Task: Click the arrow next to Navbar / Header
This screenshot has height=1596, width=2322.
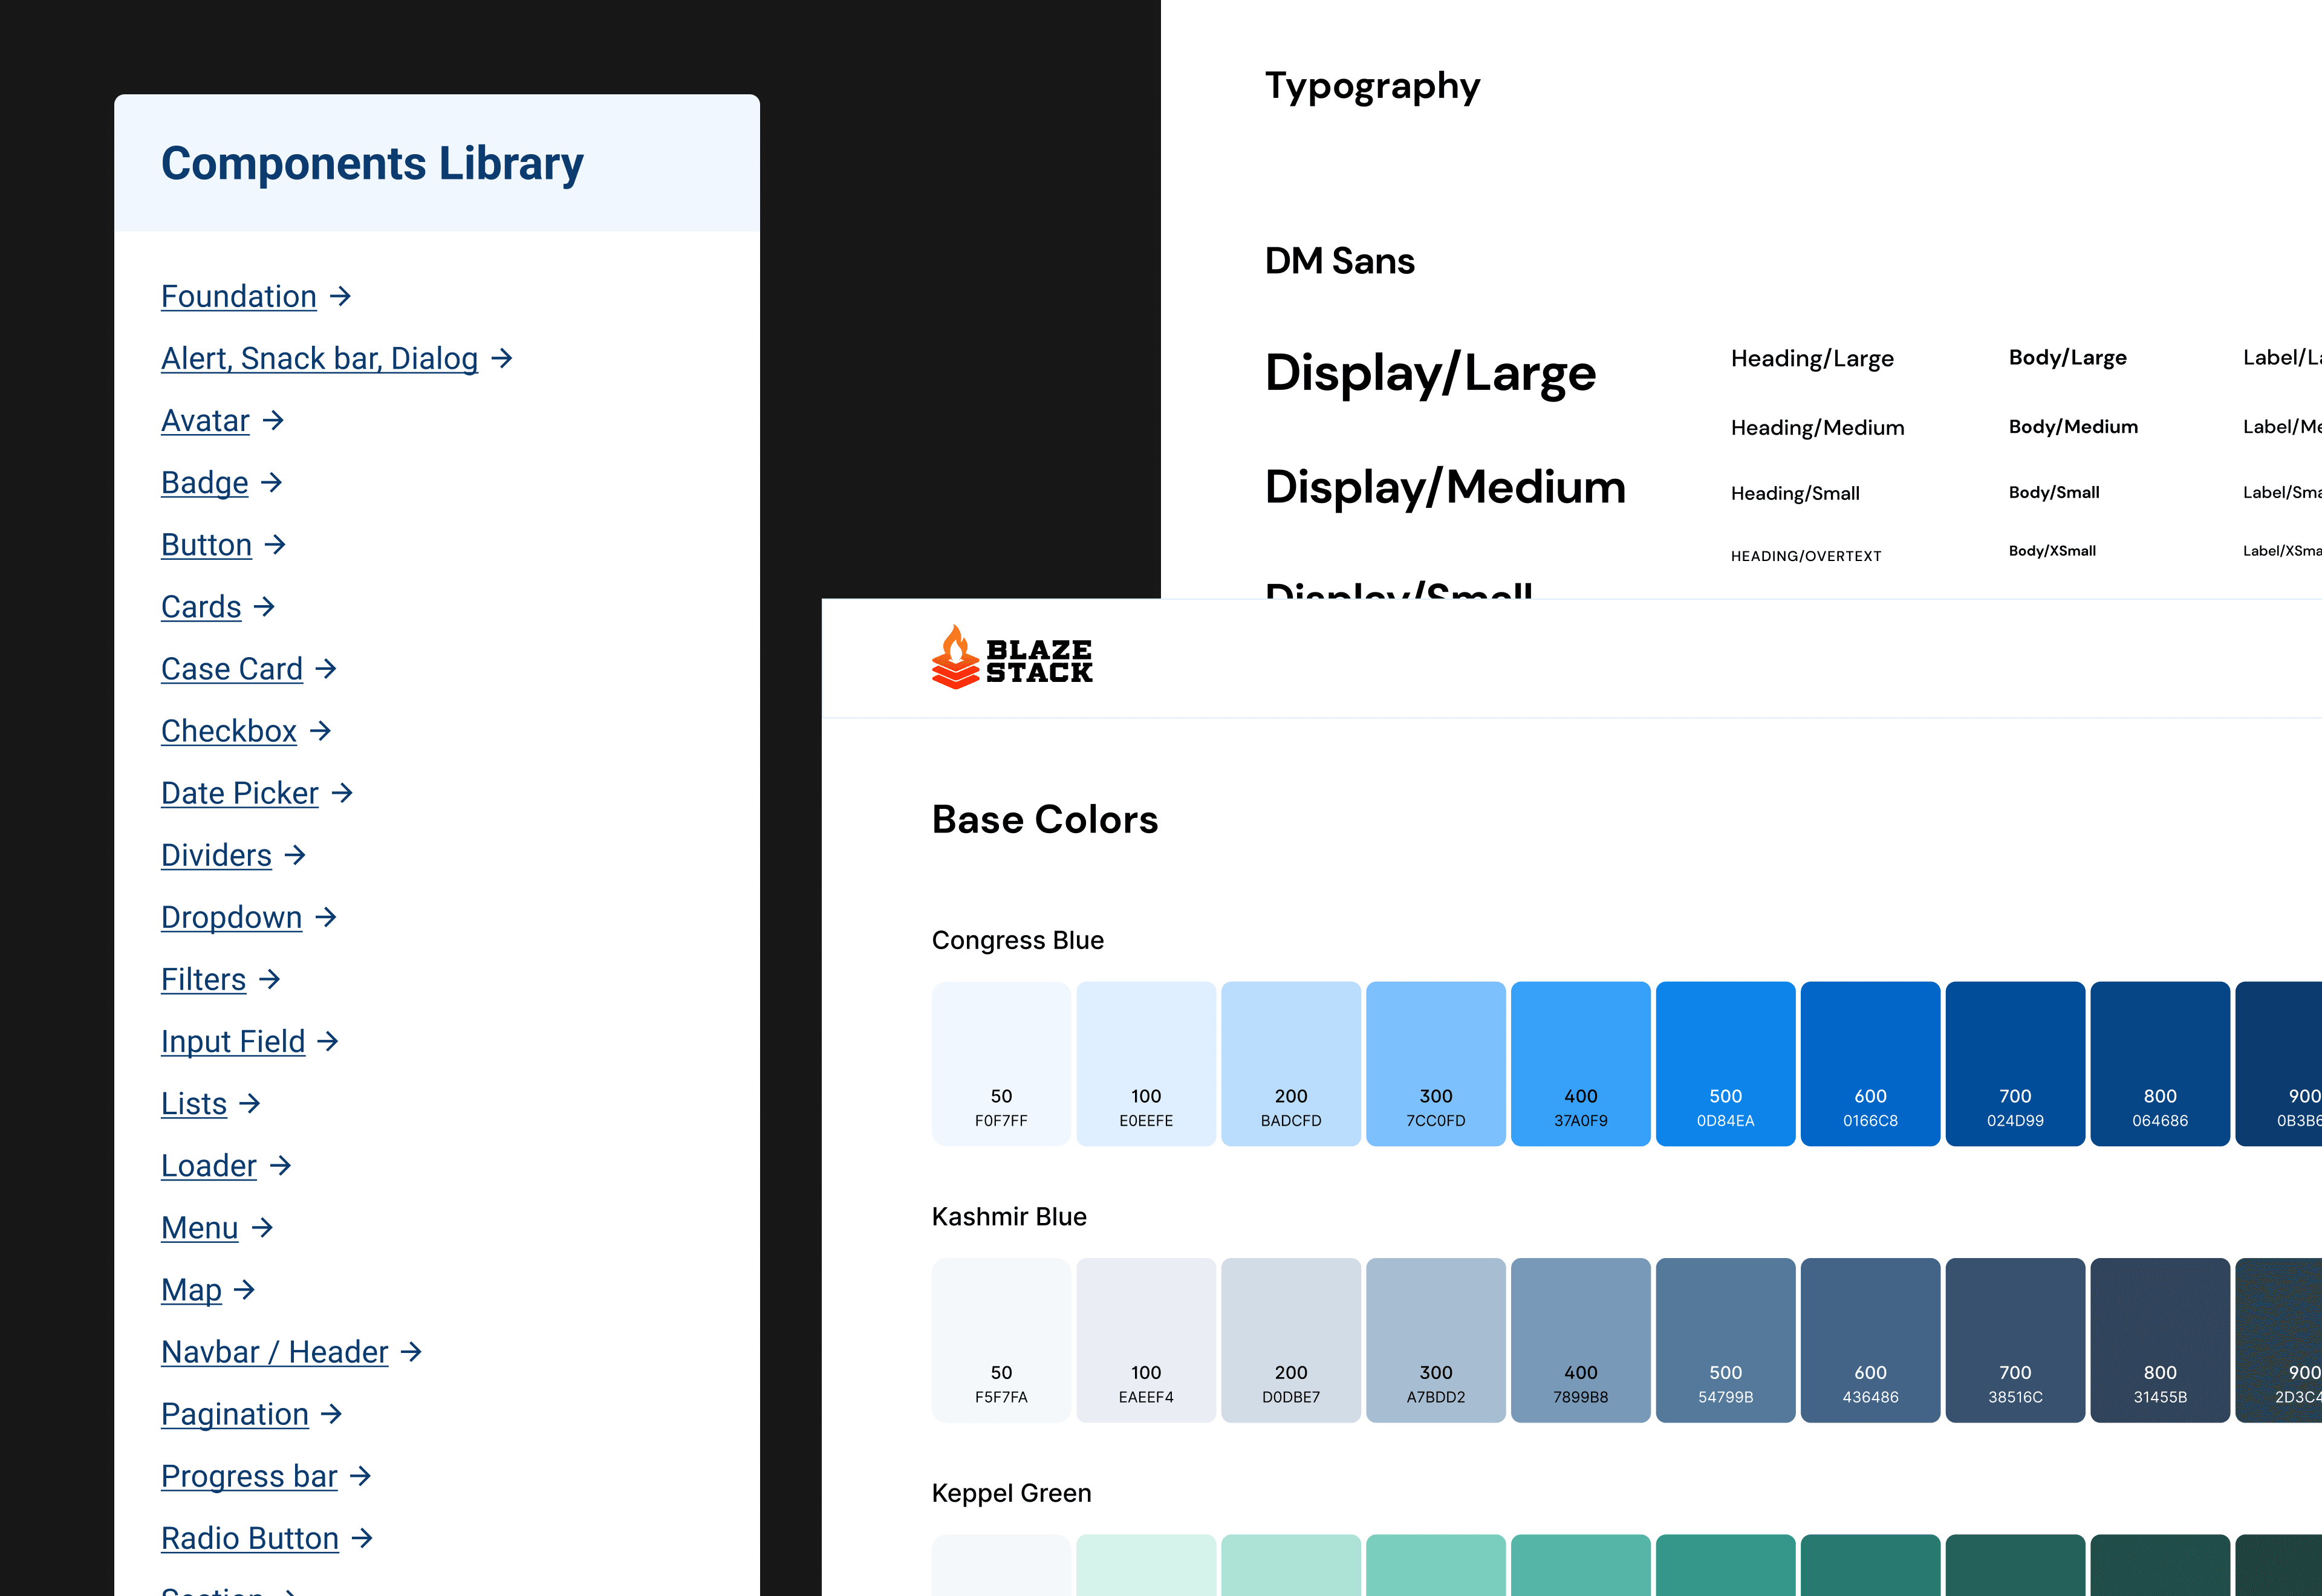Action: (411, 1352)
